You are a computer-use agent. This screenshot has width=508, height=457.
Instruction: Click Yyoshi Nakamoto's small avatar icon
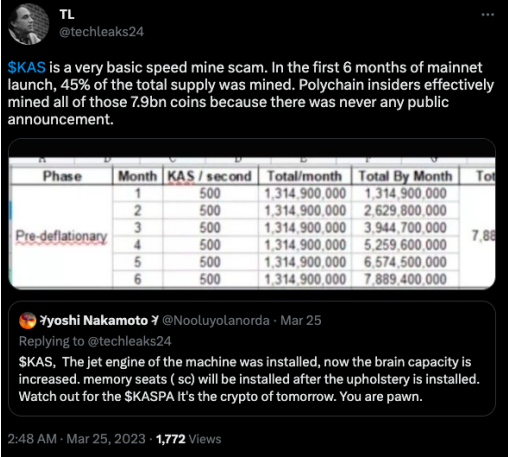pos(27,321)
